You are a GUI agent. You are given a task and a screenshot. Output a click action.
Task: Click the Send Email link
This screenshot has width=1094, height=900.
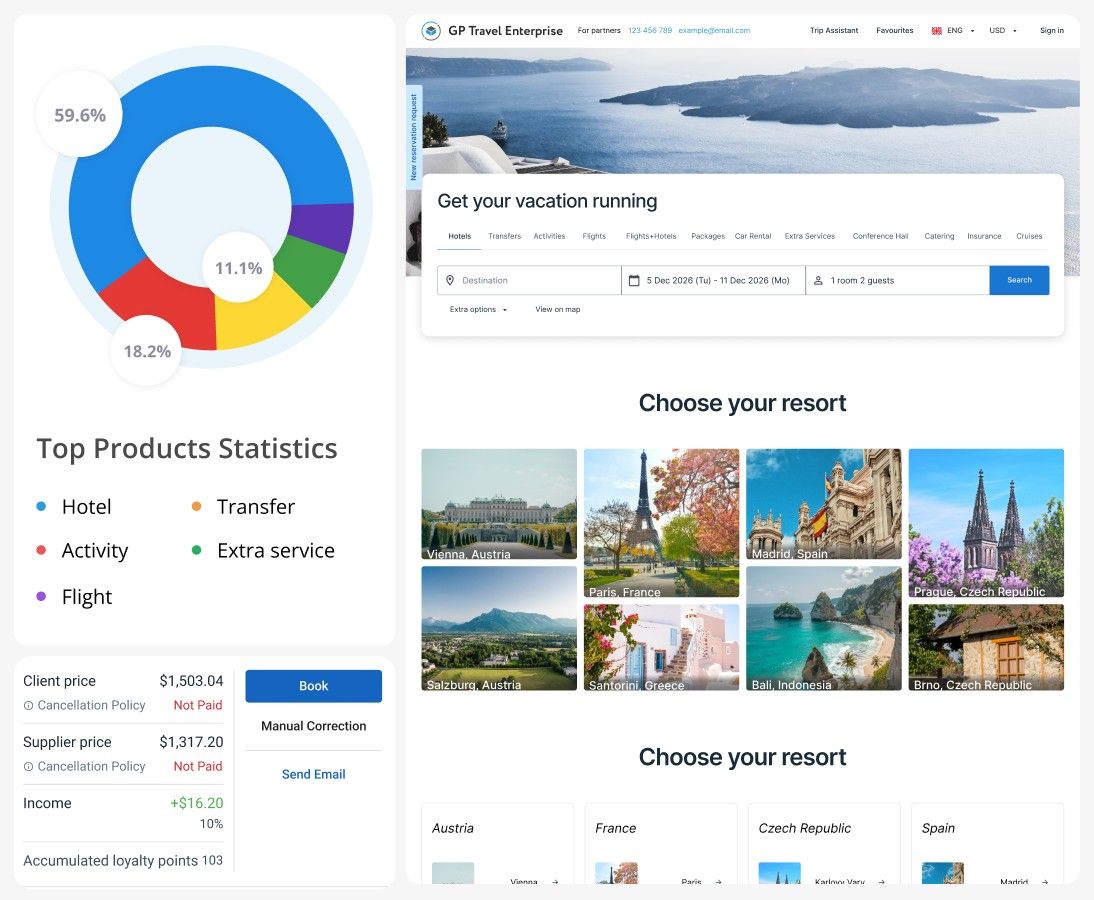(313, 774)
